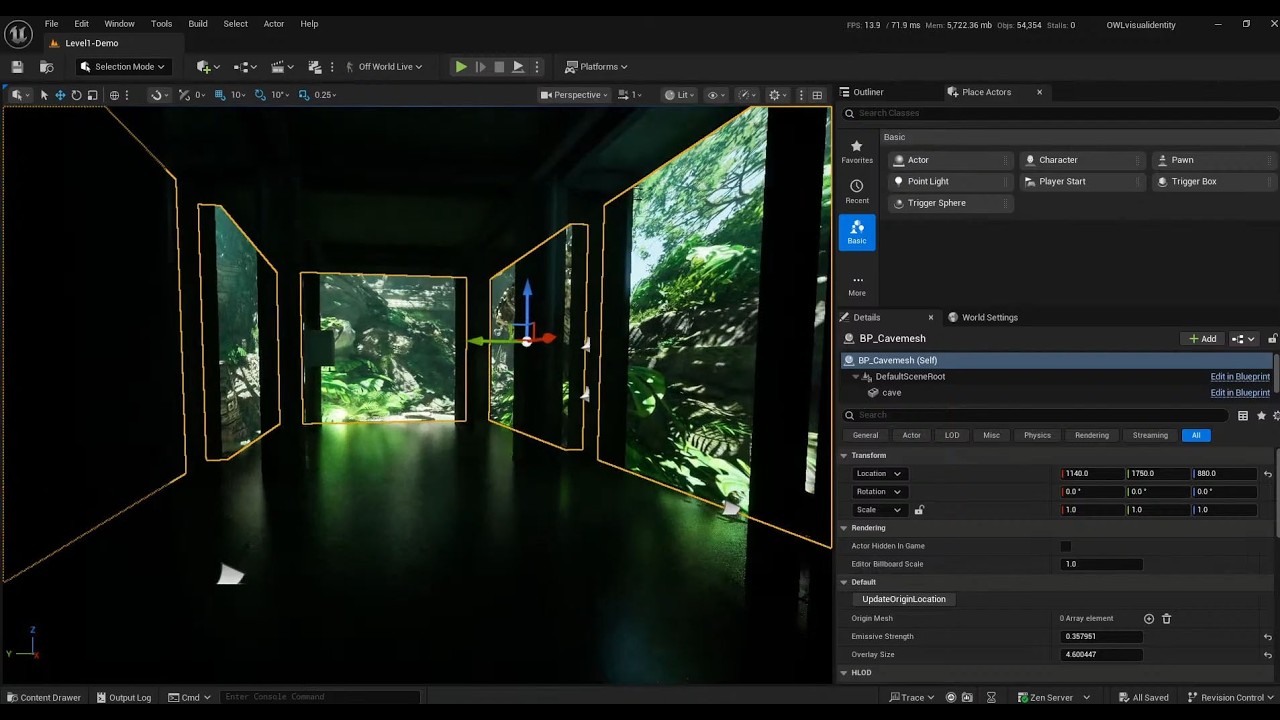Click the Emissive Strength value slider field
The height and width of the screenshot is (720, 1280).
click(1102, 636)
